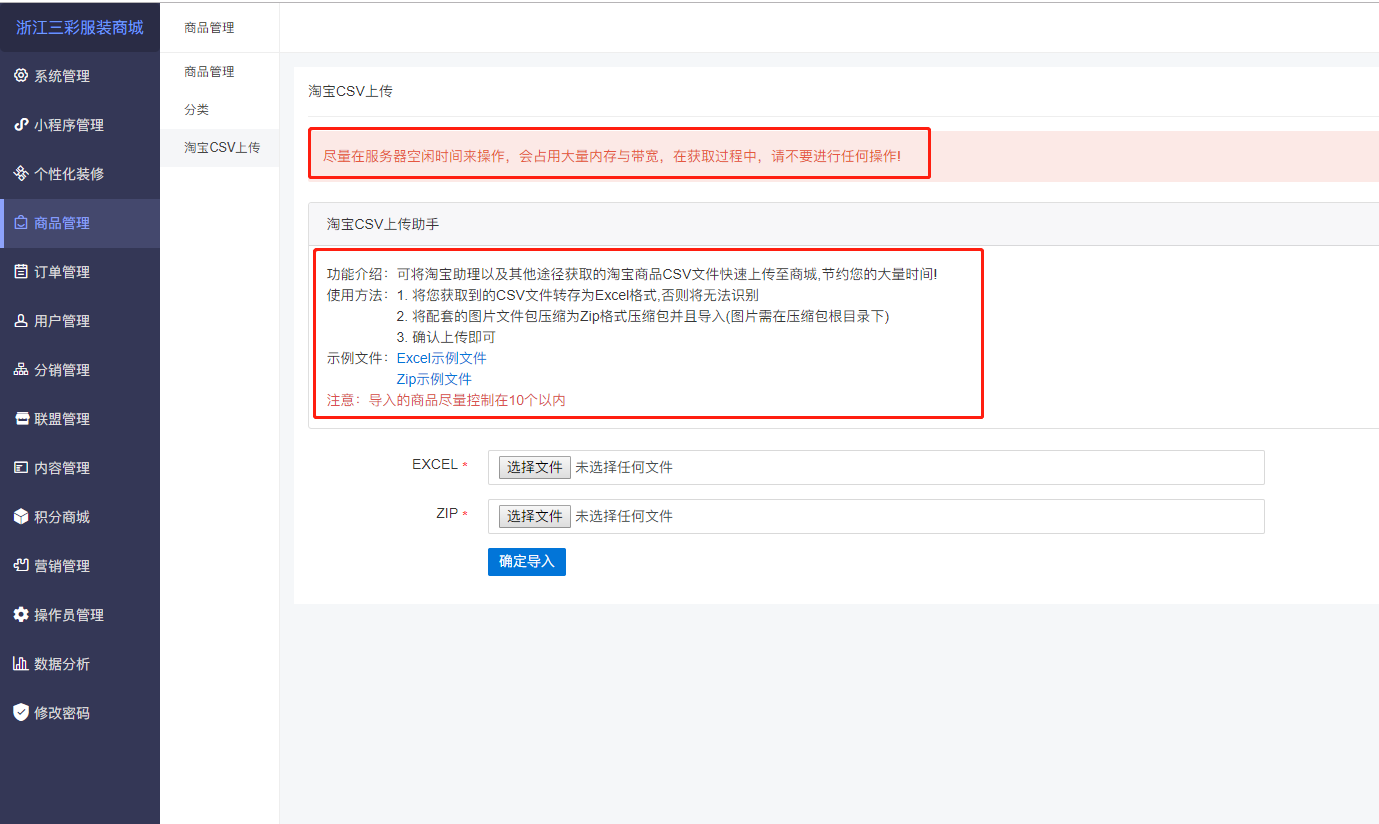1379x824 pixels.
Task: Click the ZIP field label
Action: [x=447, y=513]
